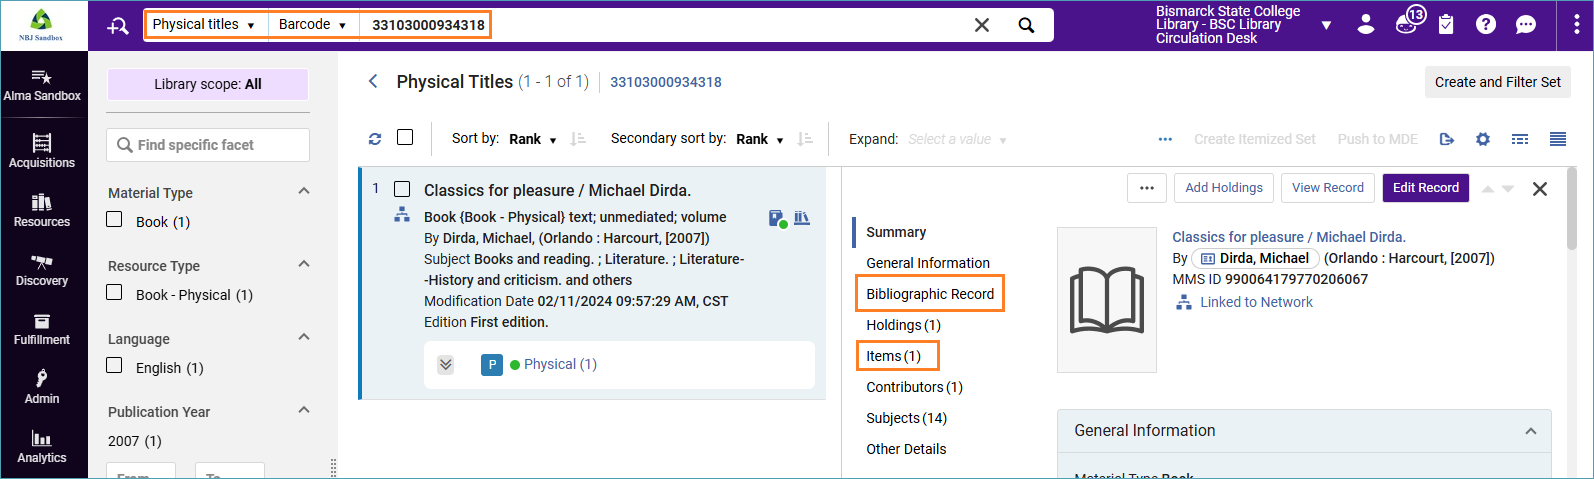The image size is (1594, 479).
Task: Open the Discovery menu
Action: pos(42,269)
